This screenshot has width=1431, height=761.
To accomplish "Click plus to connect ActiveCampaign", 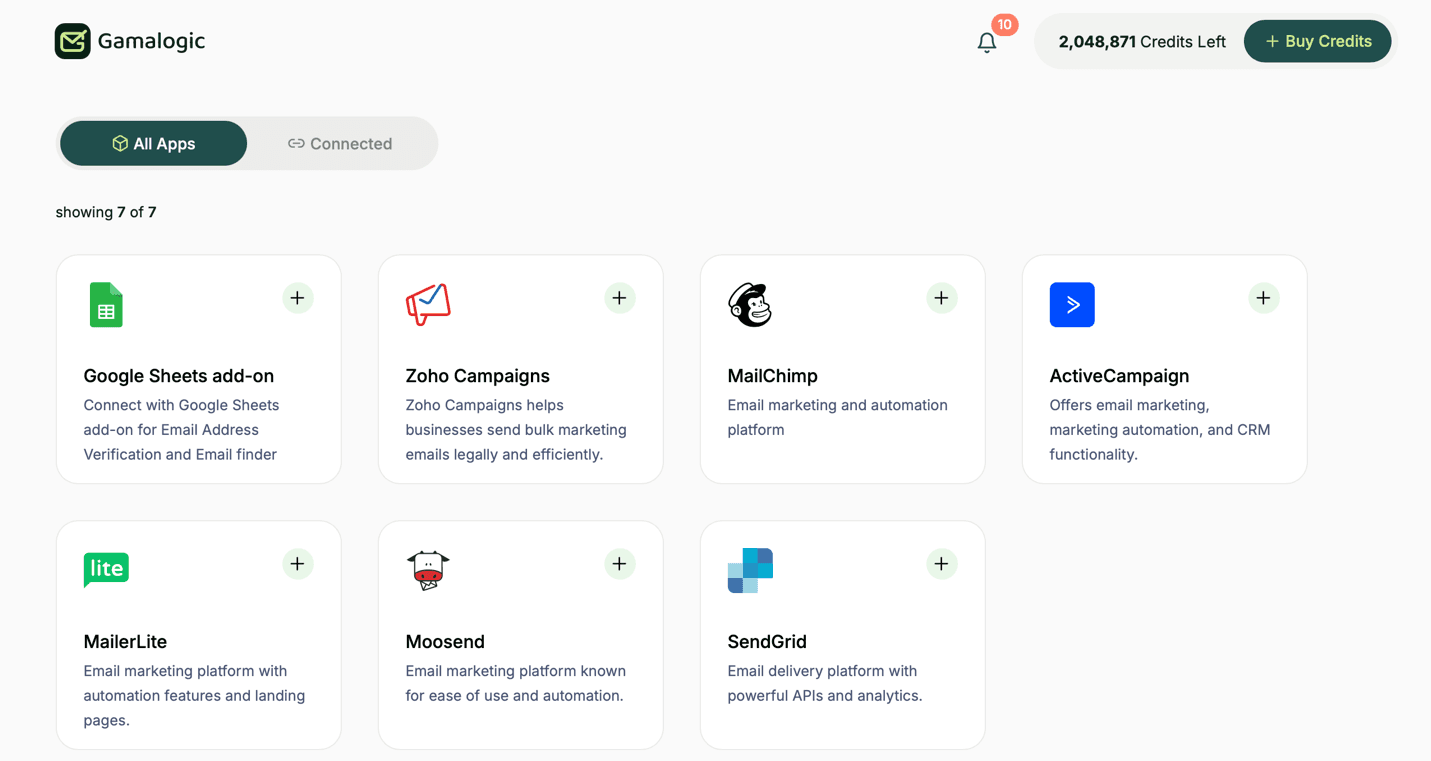I will click(x=1263, y=298).
